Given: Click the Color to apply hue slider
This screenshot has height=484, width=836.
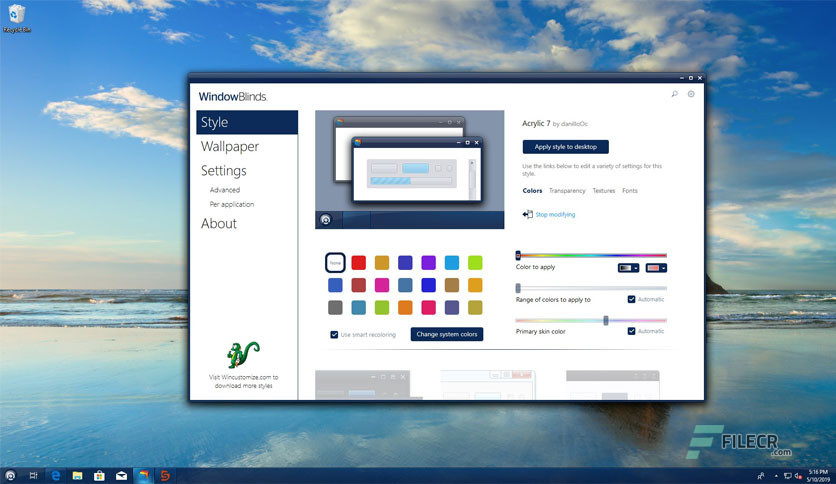Looking at the screenshot, I should (x=591, y=255).
